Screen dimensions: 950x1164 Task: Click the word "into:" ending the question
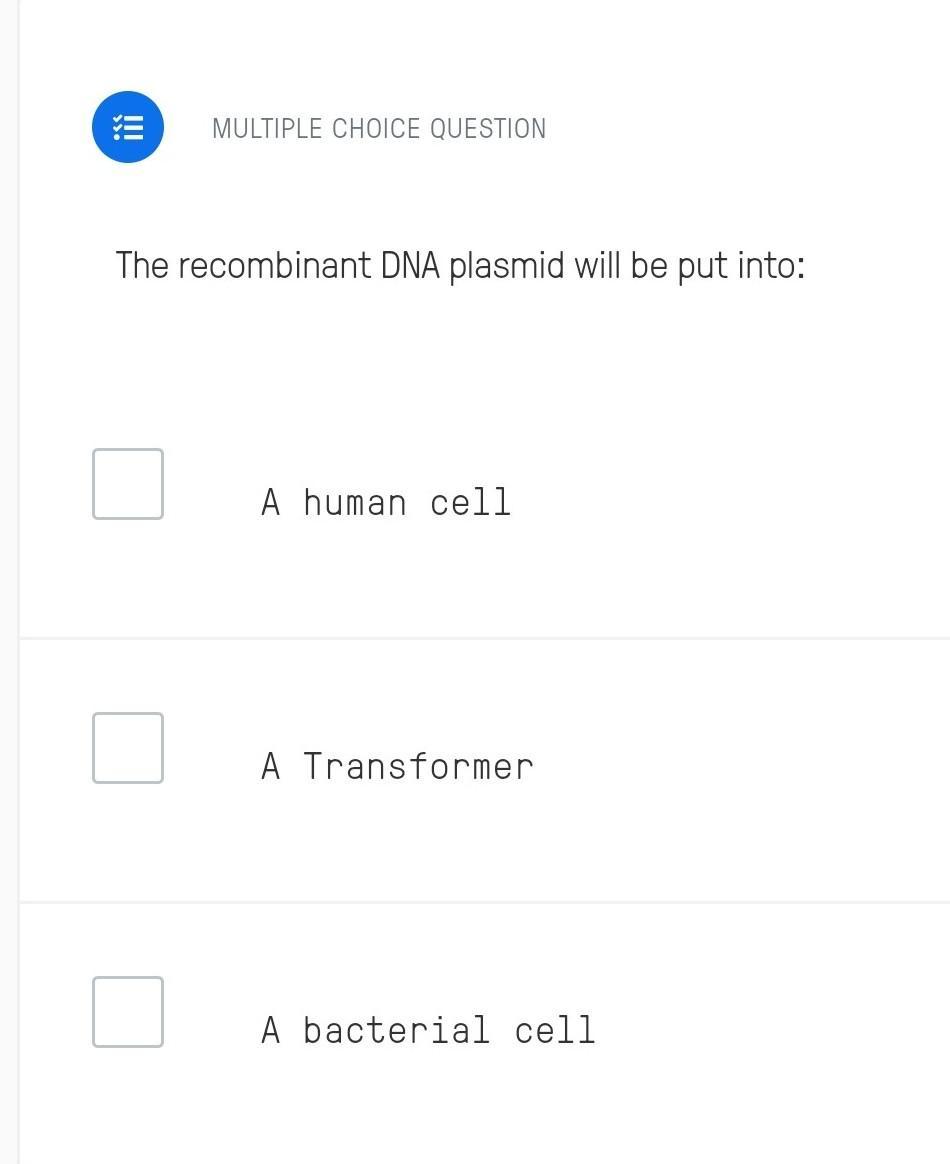click(x=770, y=266)
